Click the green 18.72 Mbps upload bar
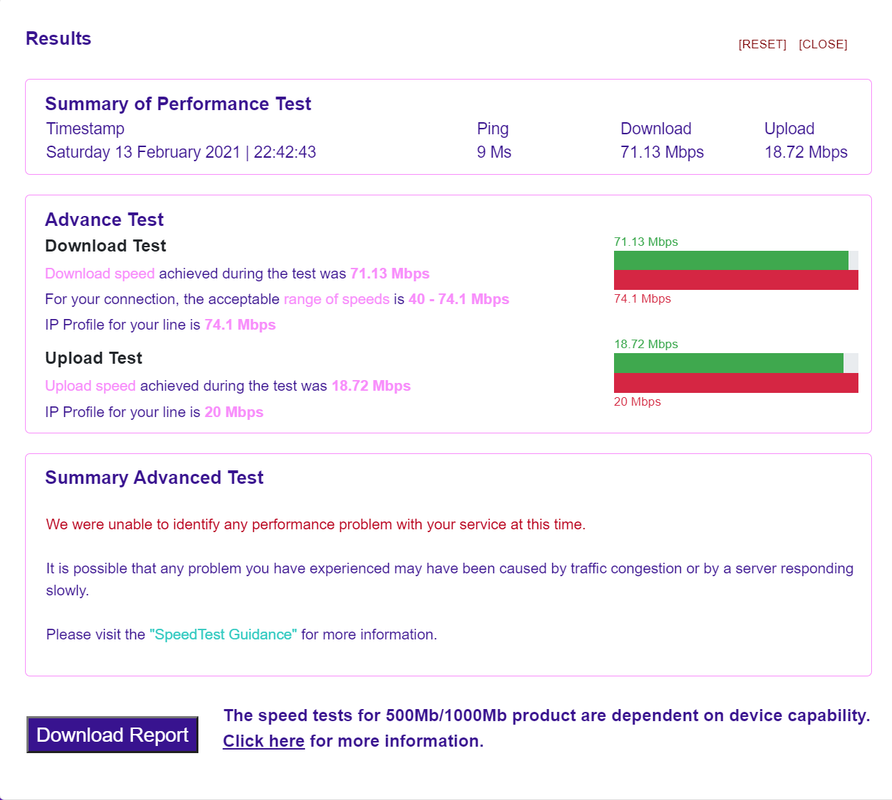This screenshot has width=892, height=800. tap(729, 363)
